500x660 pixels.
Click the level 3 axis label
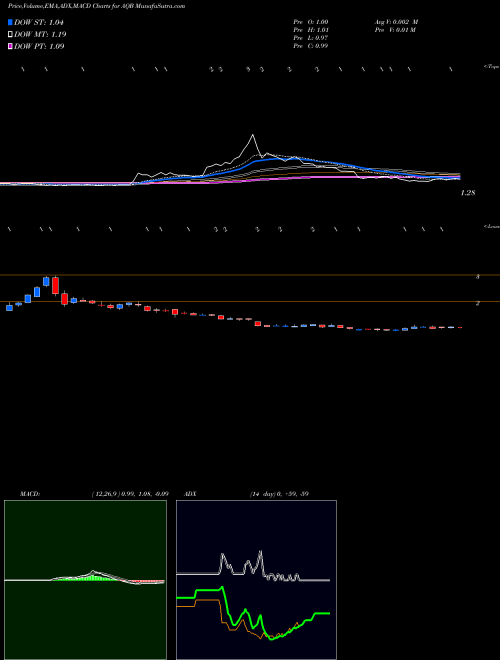[477, 277]
